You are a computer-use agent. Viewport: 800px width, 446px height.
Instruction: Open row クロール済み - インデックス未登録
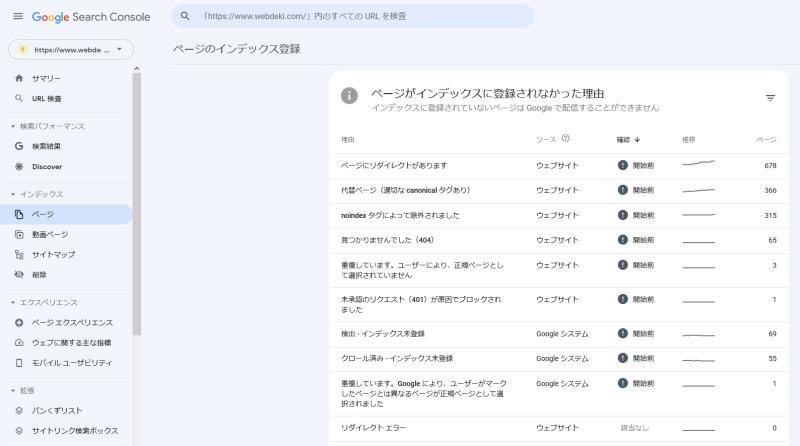point(559,359)
